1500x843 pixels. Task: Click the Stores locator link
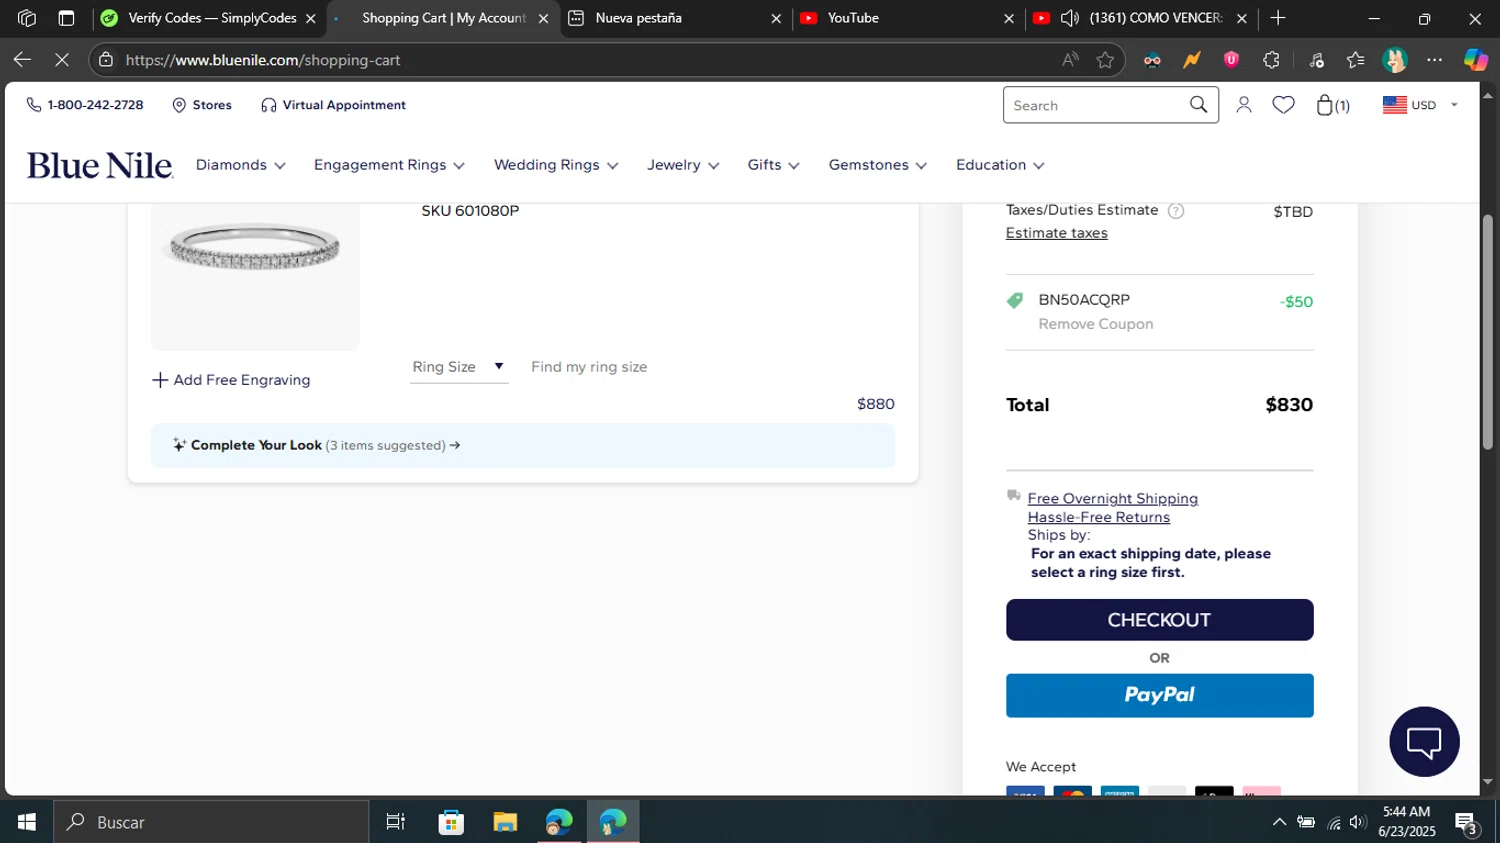click(202, 105)
